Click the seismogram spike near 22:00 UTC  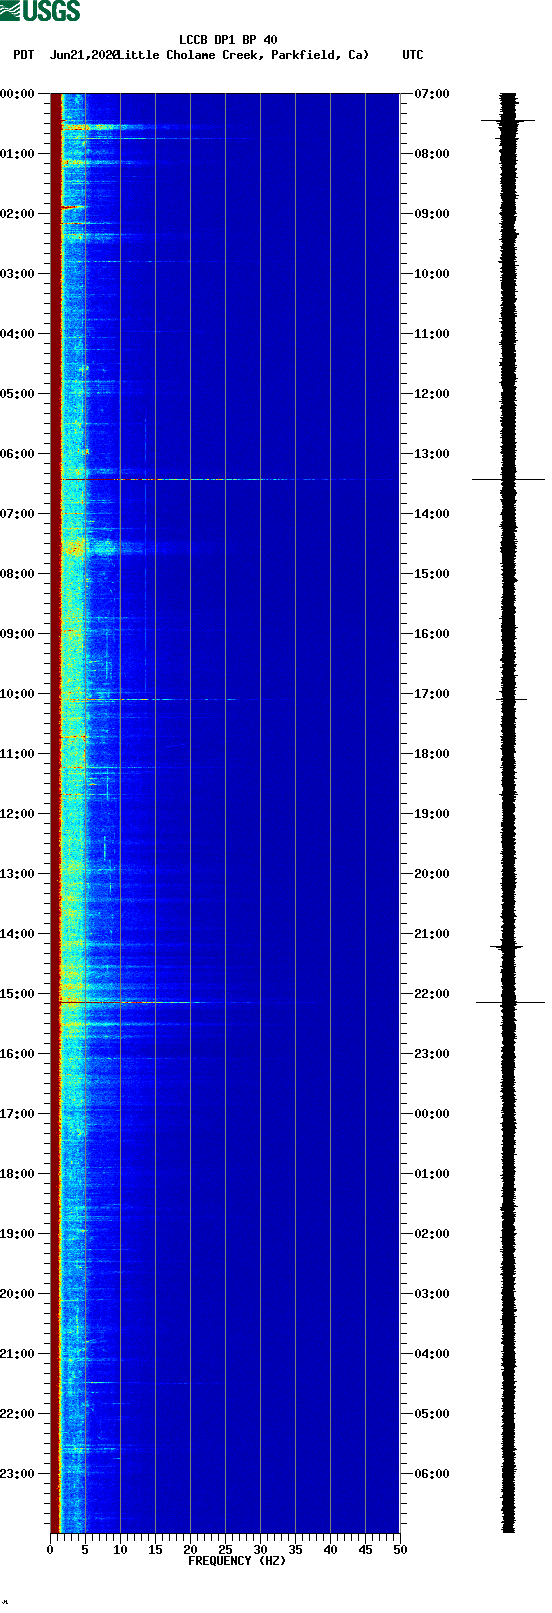tap(509, 1002)
